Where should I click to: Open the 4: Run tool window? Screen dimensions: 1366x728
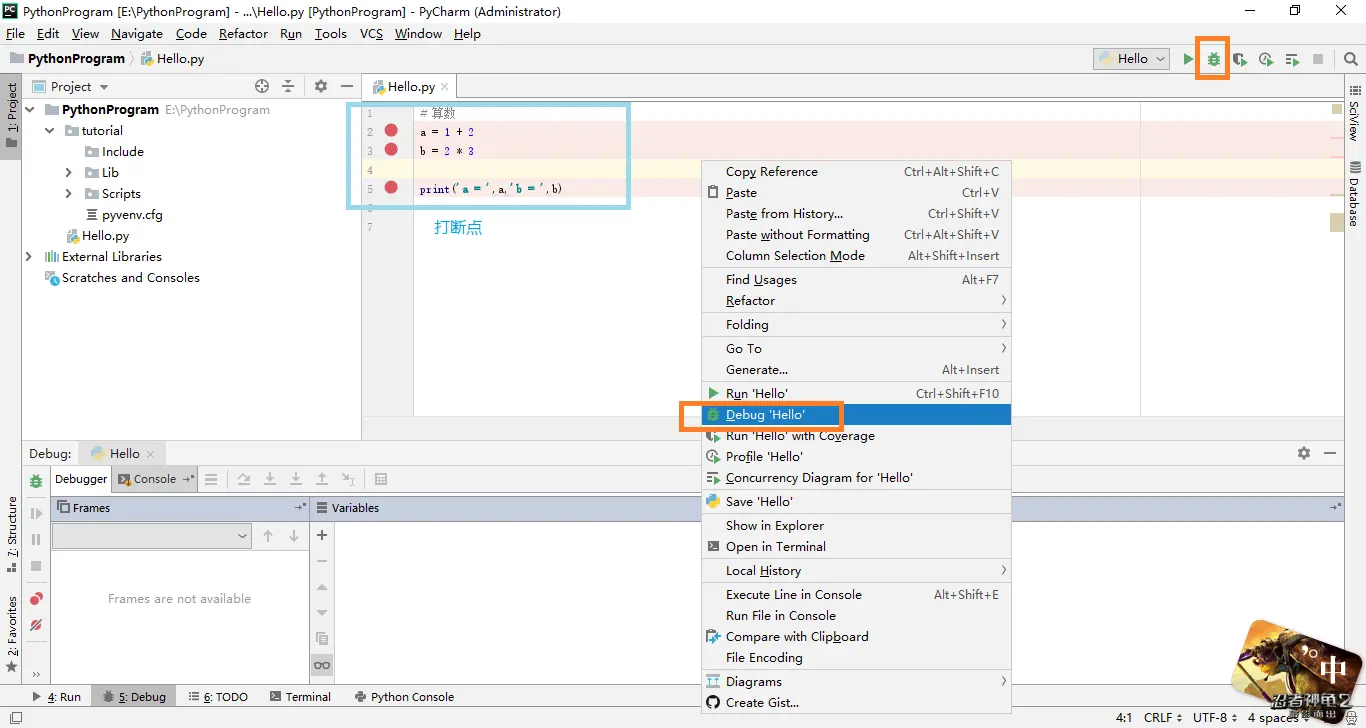pyautogui.click(x=56, y=697)
